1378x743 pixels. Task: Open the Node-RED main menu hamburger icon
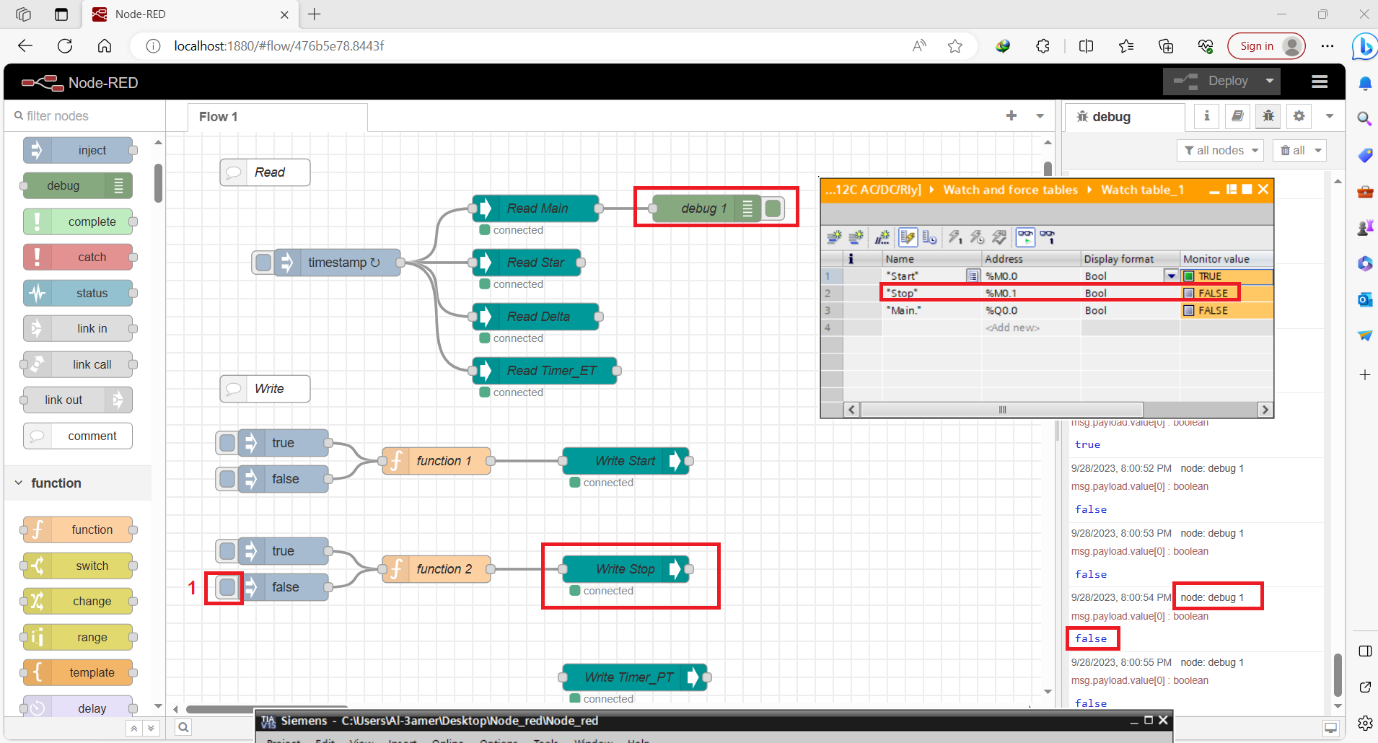click(x=1319, y=81)
